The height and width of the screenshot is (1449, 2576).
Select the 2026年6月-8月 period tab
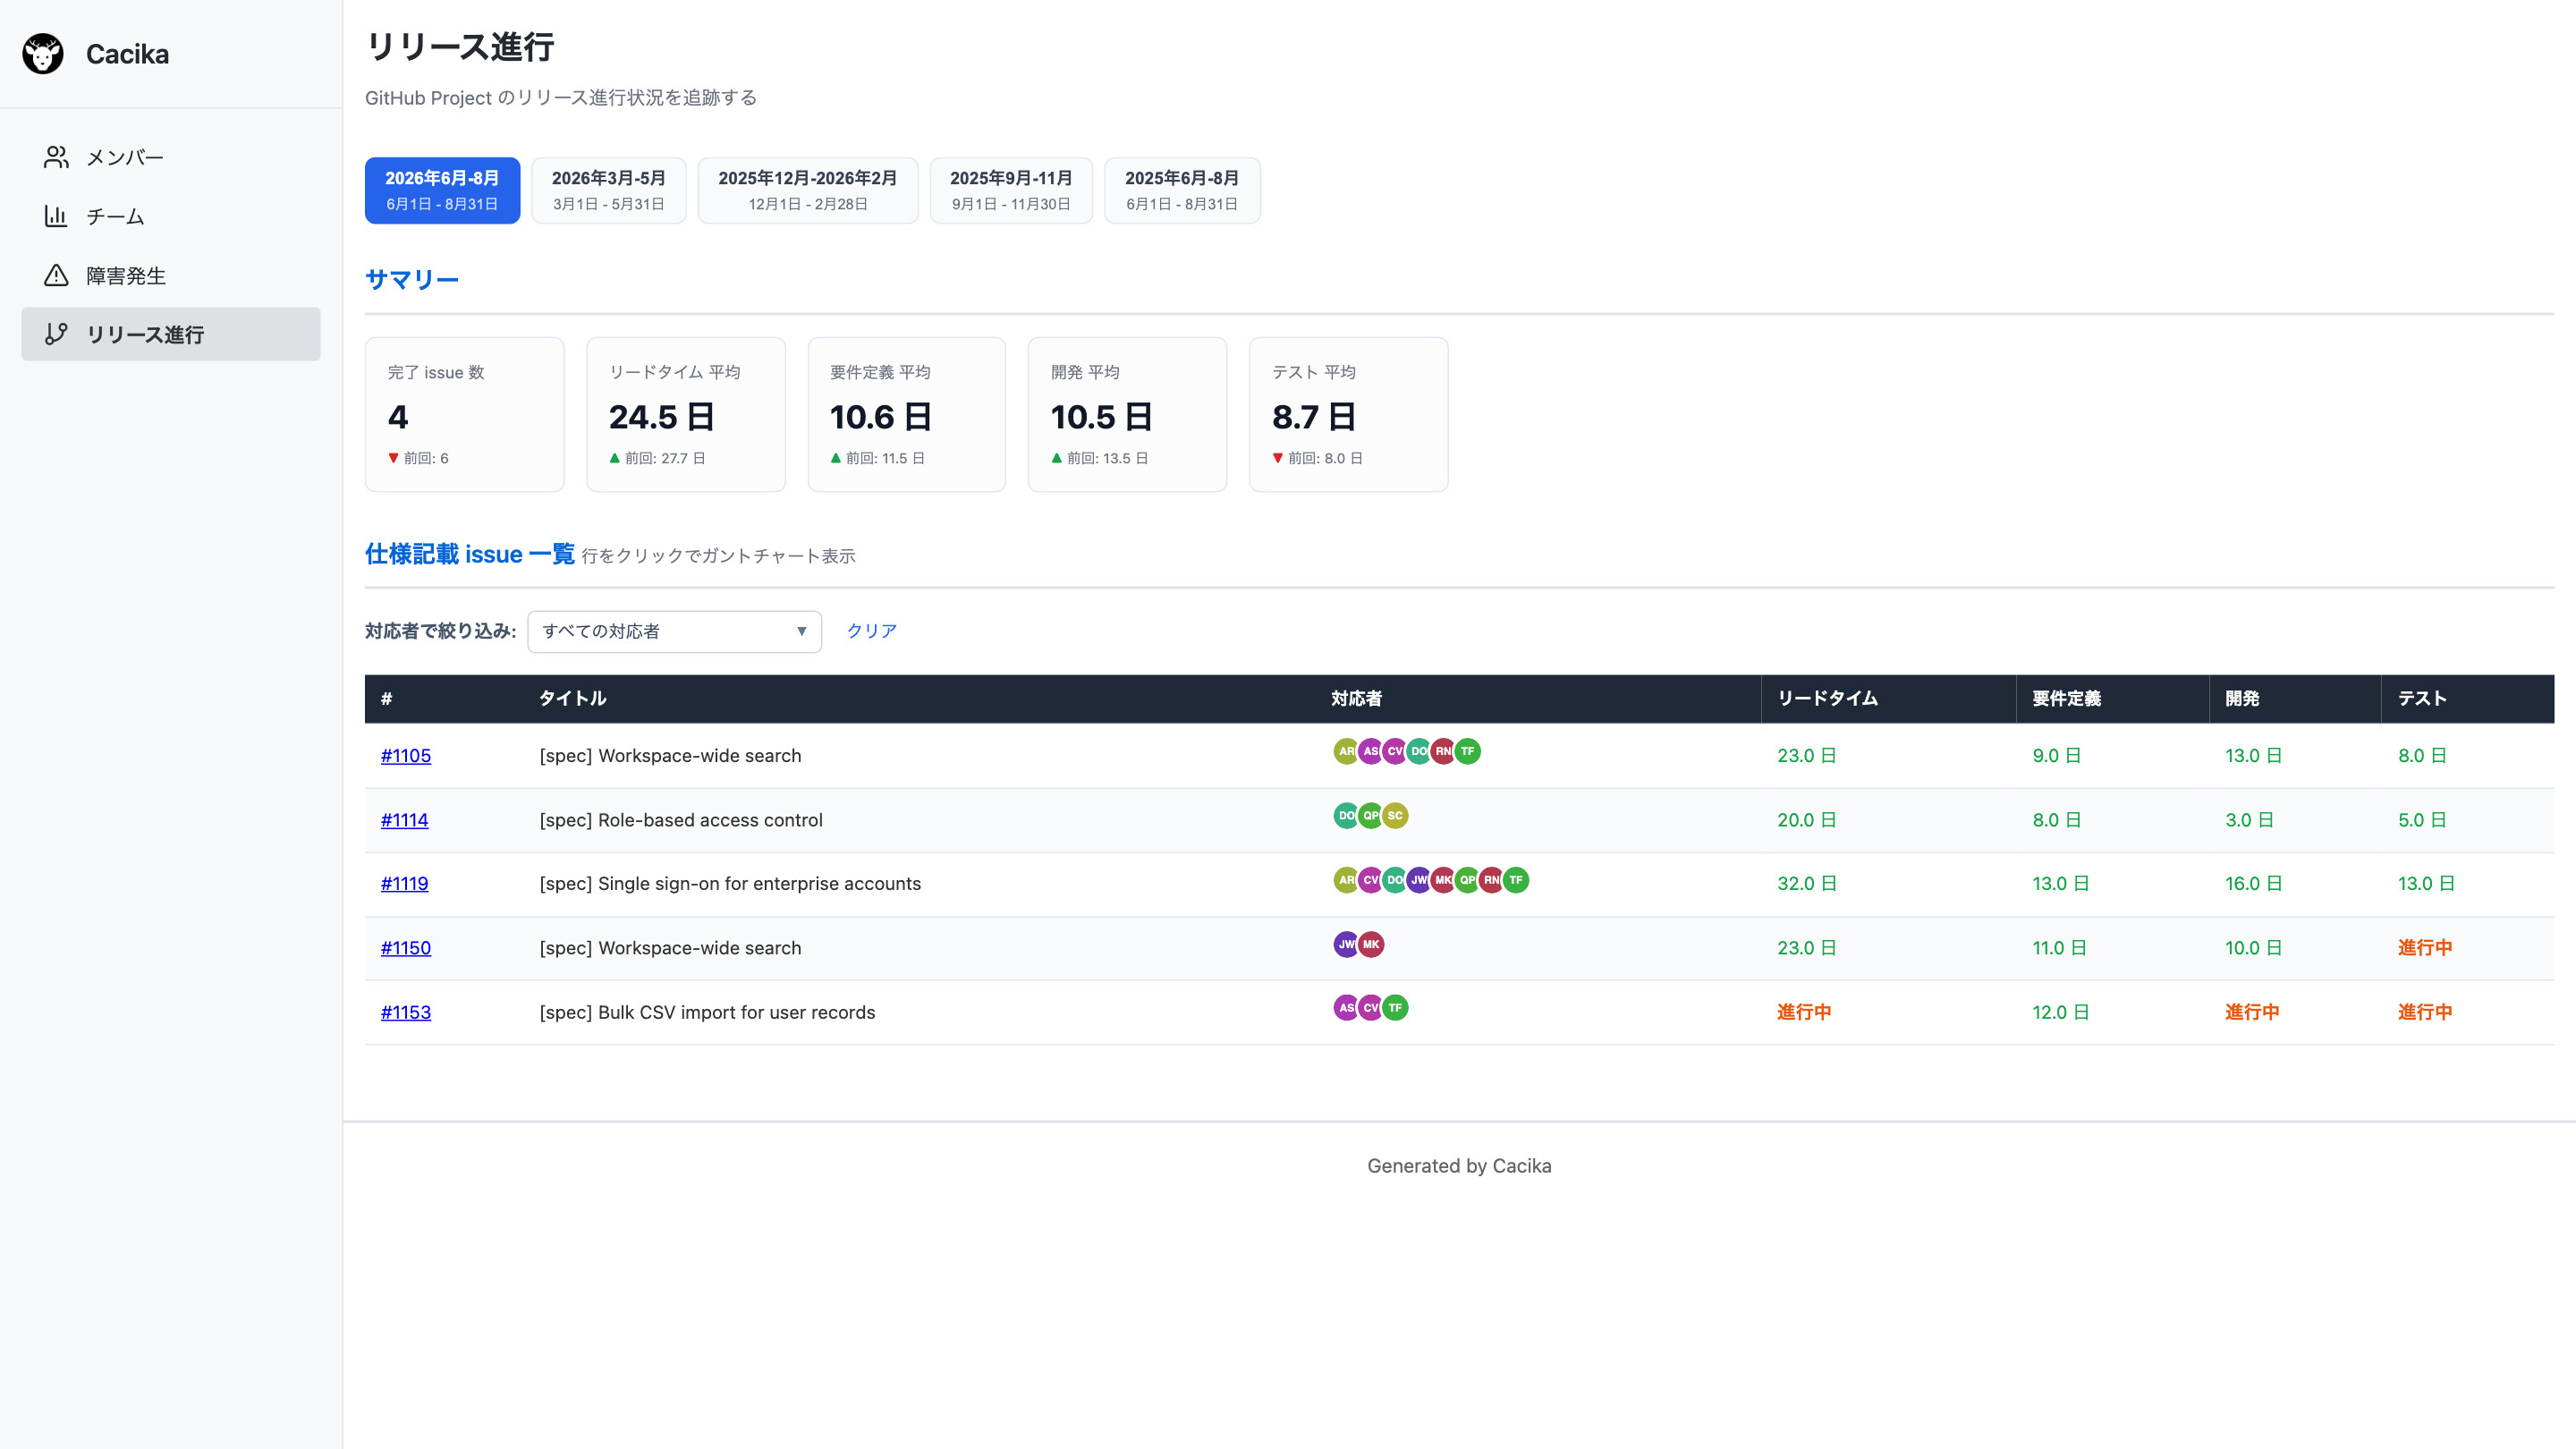442,190
